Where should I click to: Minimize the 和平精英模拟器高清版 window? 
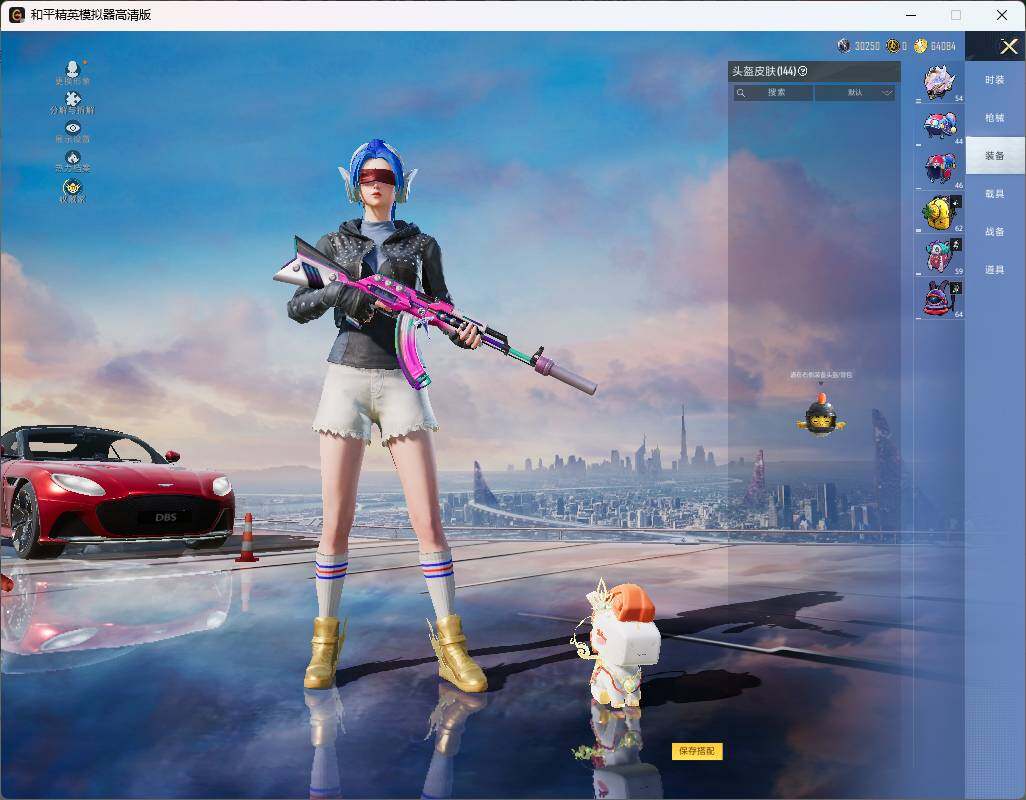click(x=911, y=14)
